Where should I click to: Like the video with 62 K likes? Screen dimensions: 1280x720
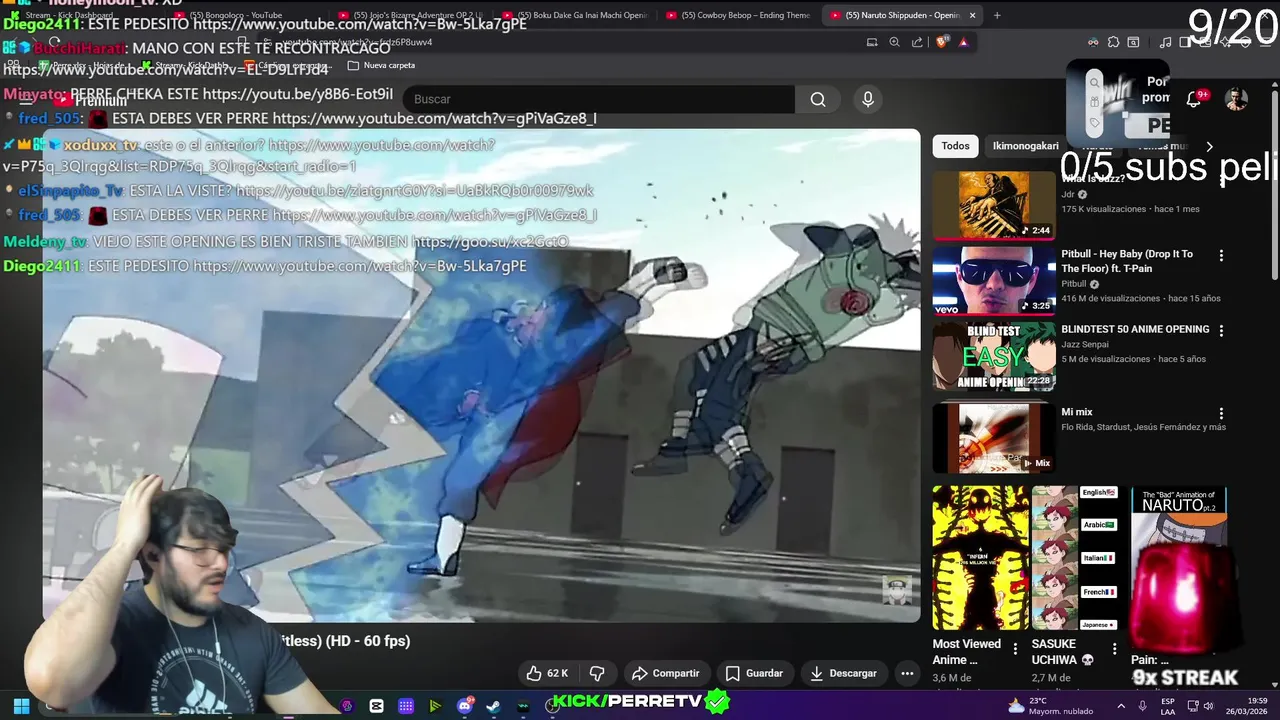point(548,673)
